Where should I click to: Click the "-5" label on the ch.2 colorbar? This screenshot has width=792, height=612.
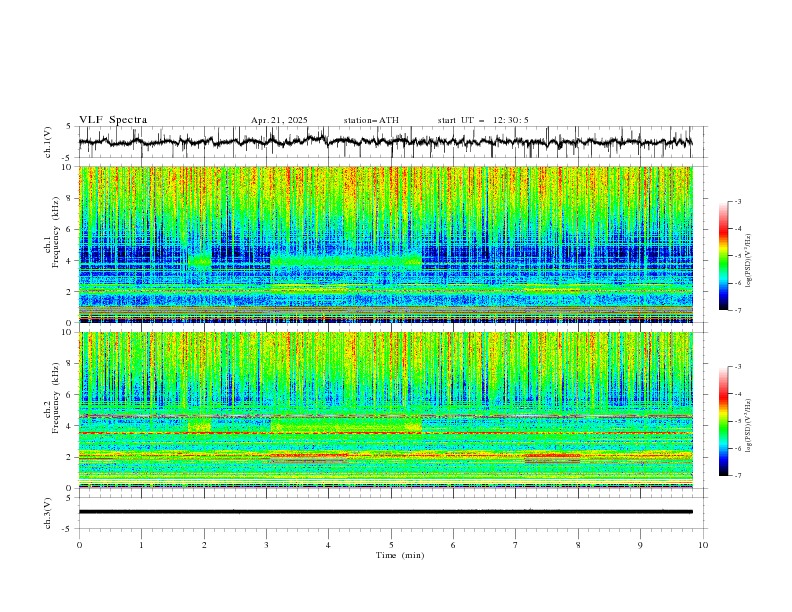[x=737, y=421]
